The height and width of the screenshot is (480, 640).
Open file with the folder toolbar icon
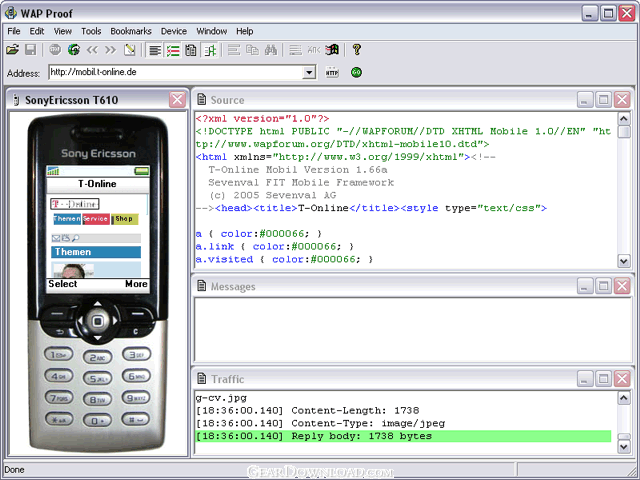13,50
